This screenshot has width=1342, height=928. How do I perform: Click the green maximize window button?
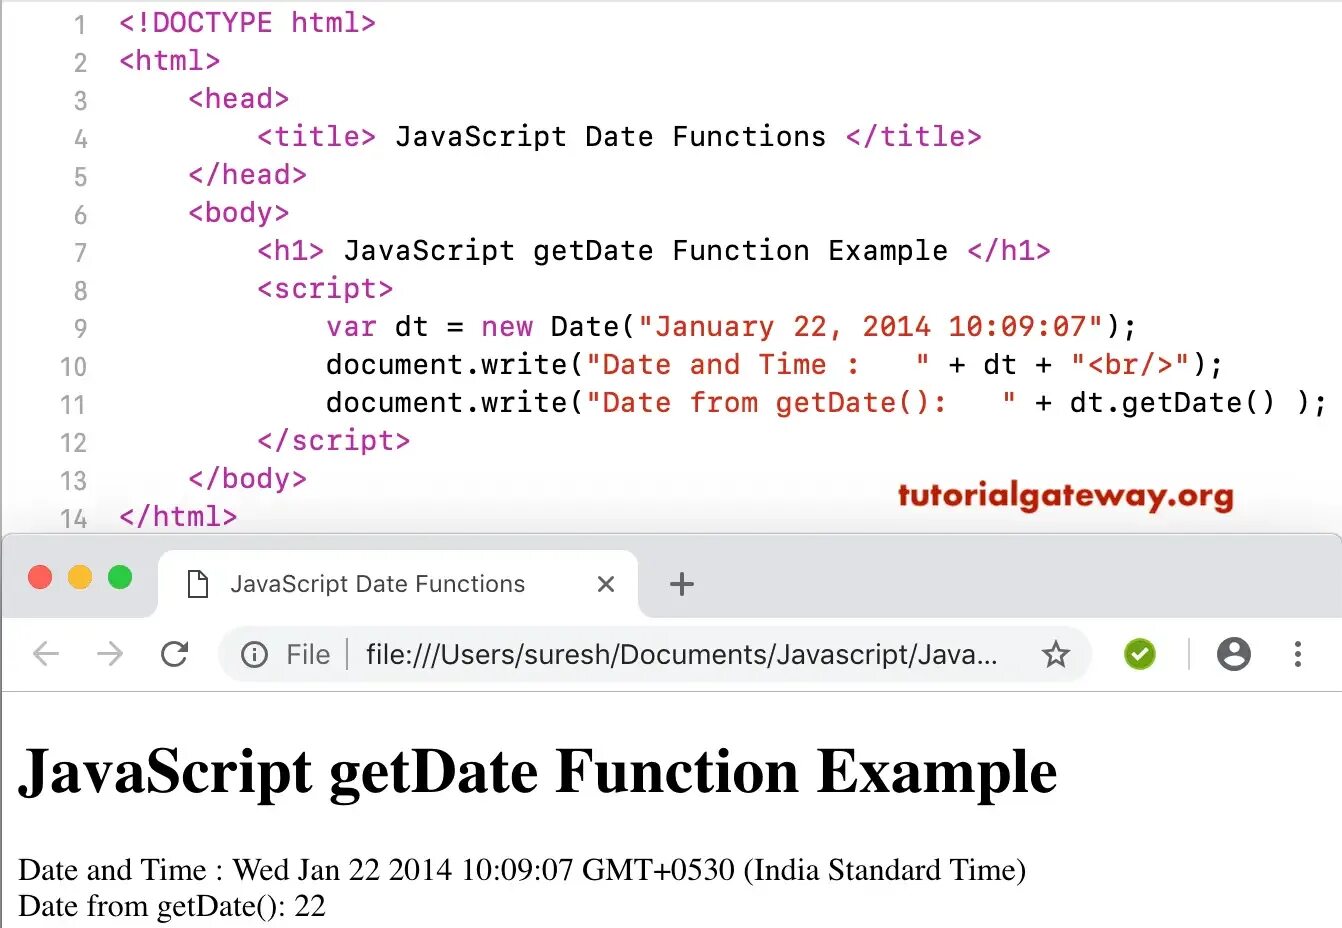click(120, 577)
